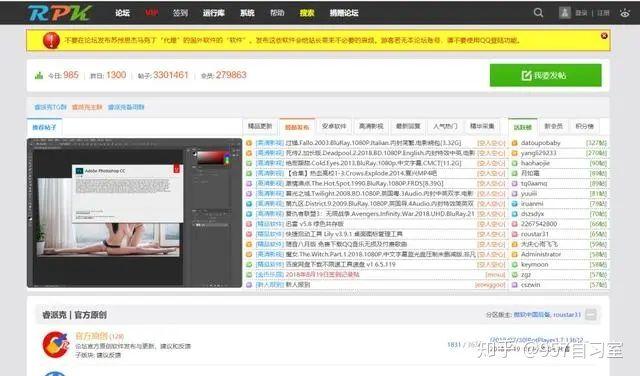
Task: Click the 注册 link
Action: click(x=603, y=13)
